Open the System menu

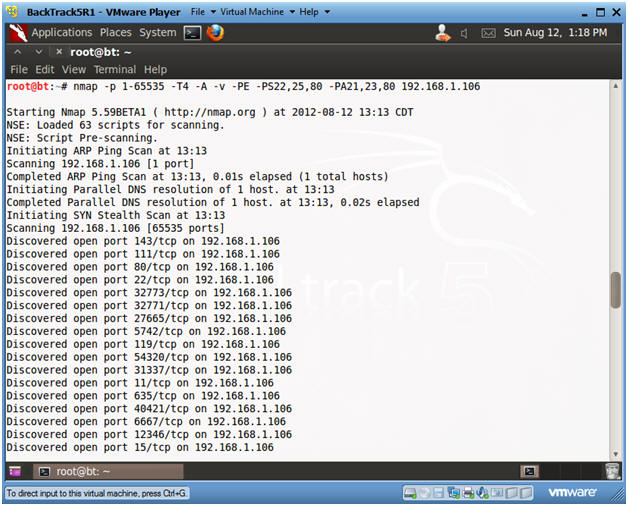(158, 32)
